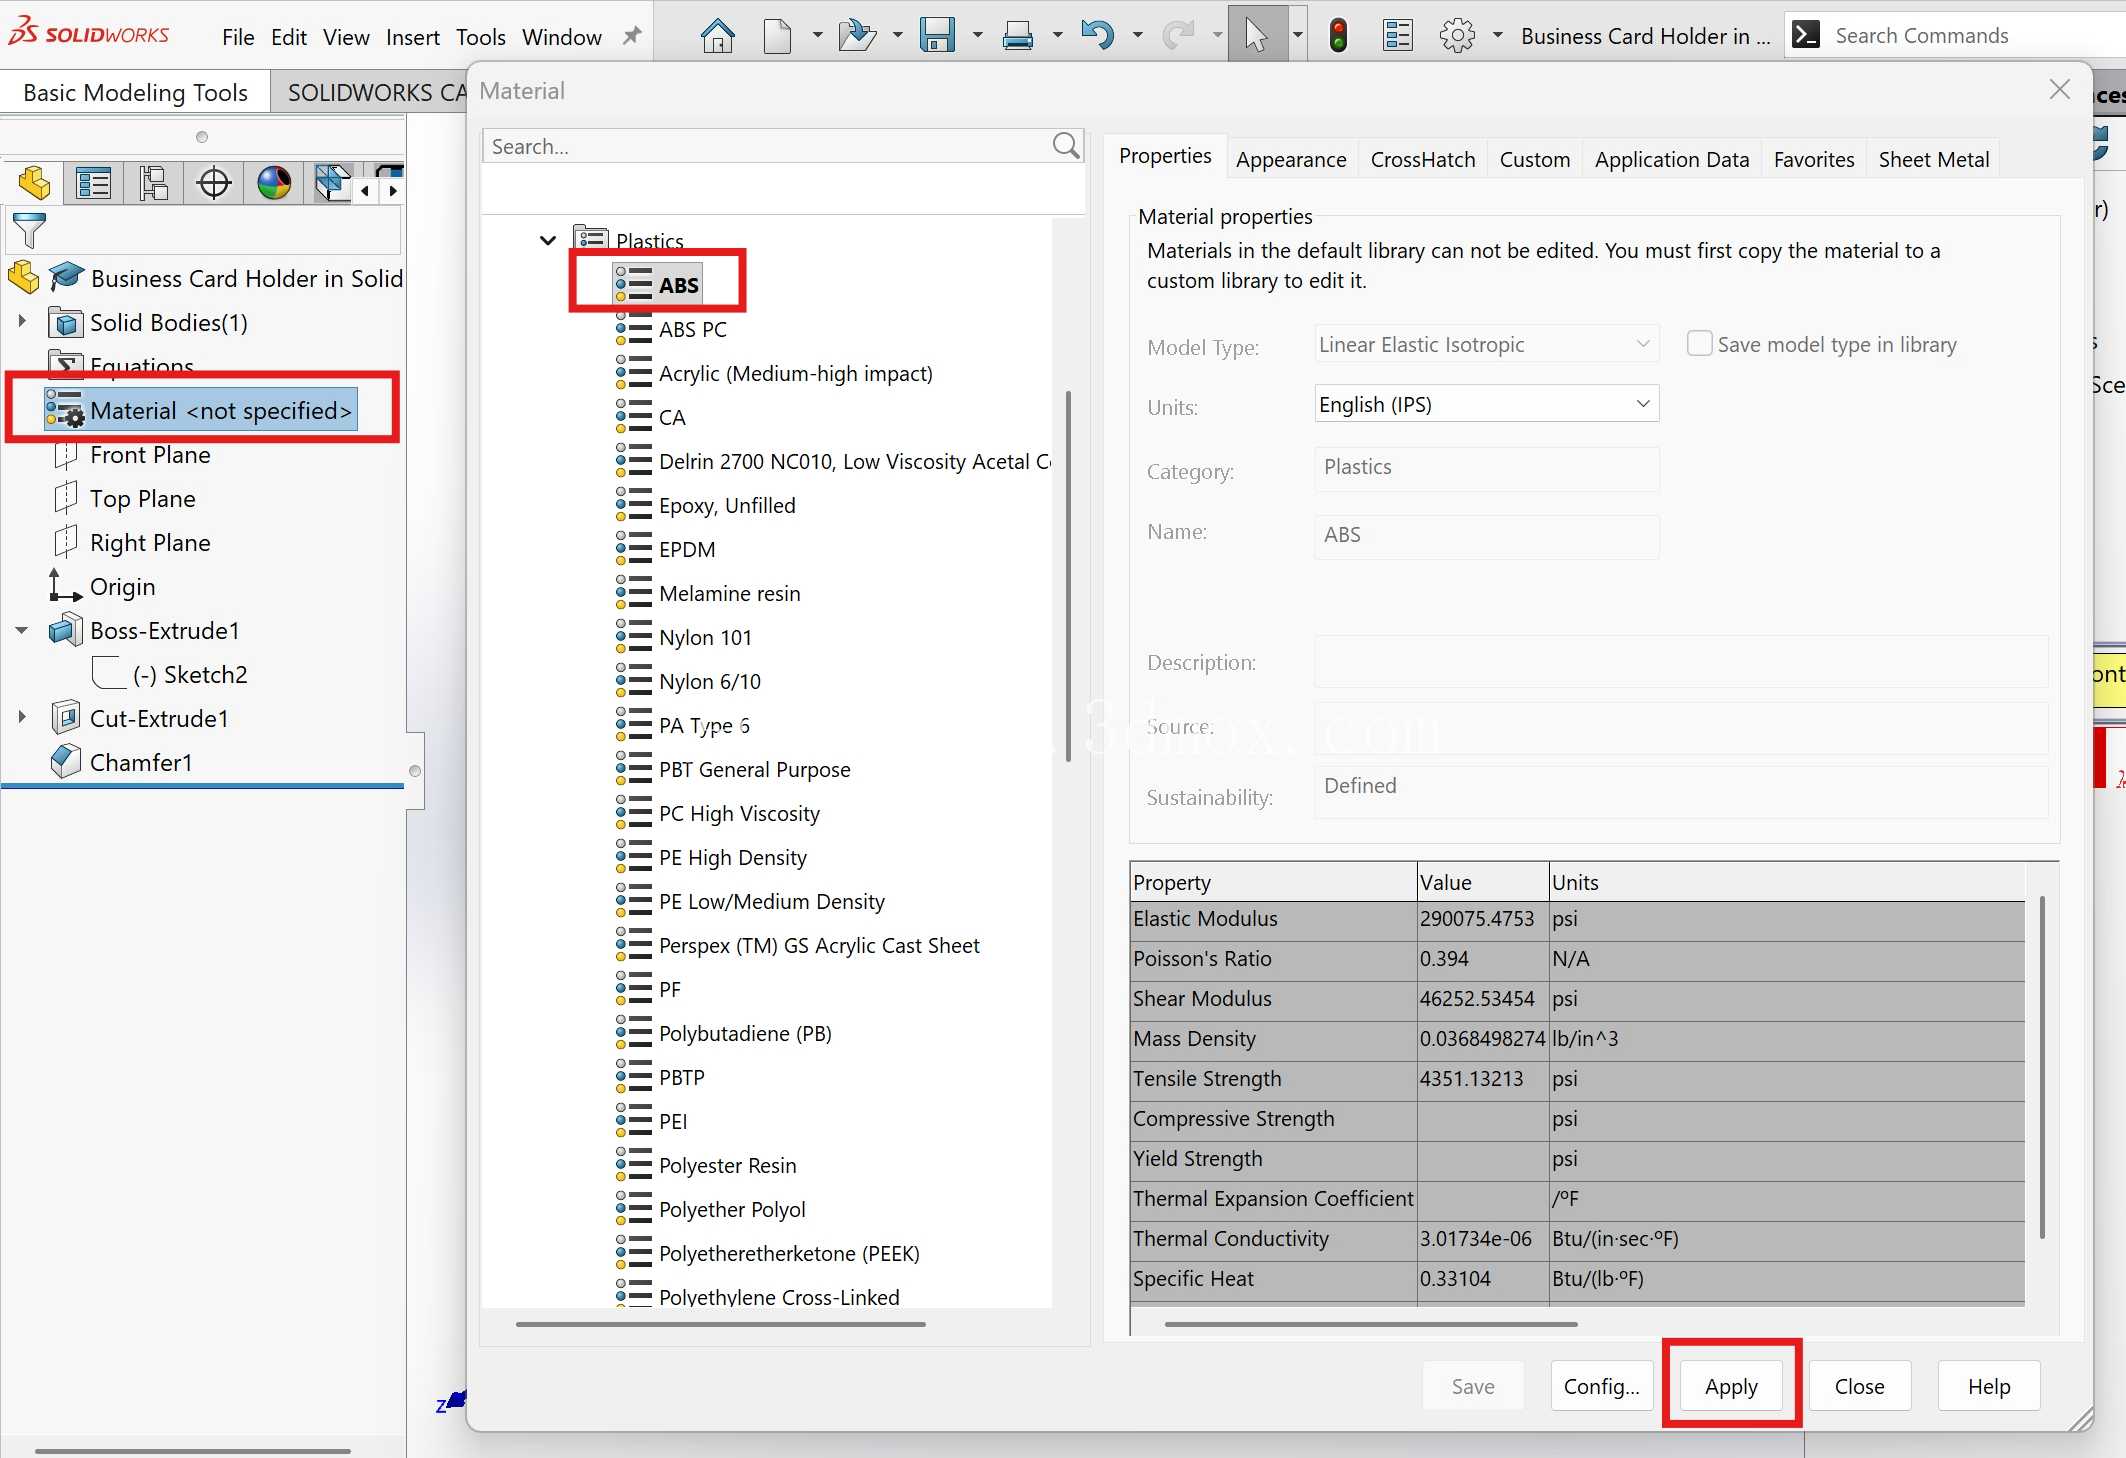
Task: Open the Application Data tab
Action: [x=1671, y=159]
